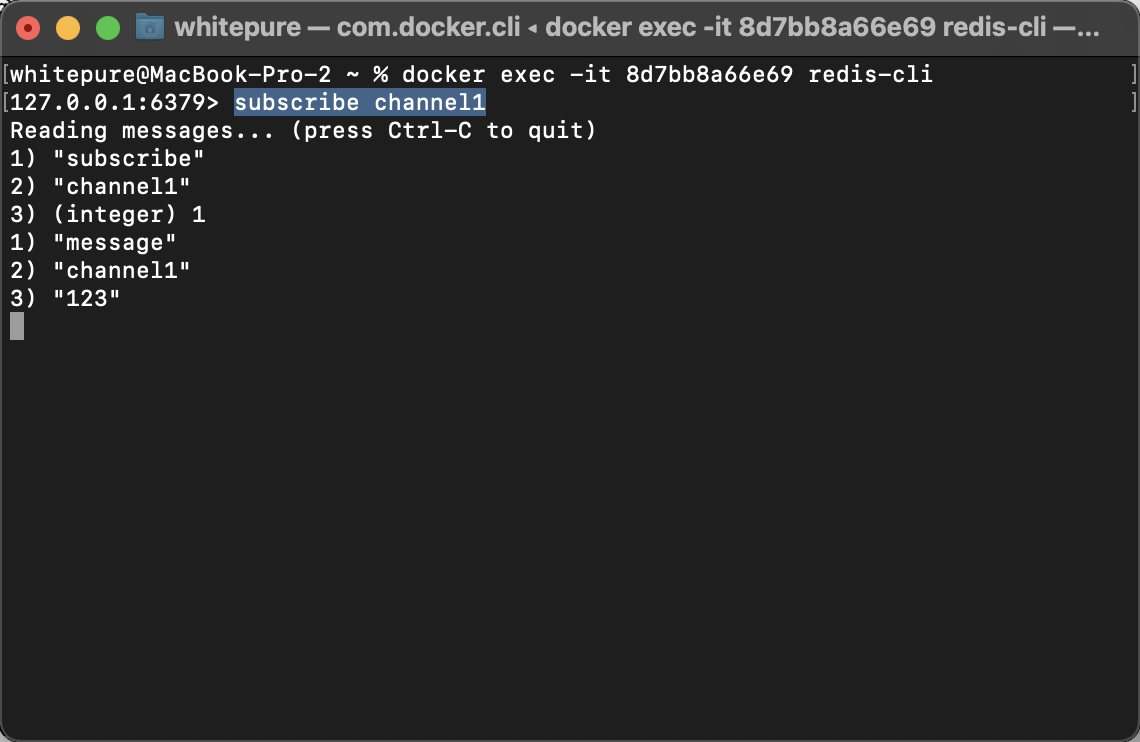This screenshot has height=742, width=1140.
Task: Click the "Reading messages..." output line
Action: pyautogui.click(x=303, y=131)
